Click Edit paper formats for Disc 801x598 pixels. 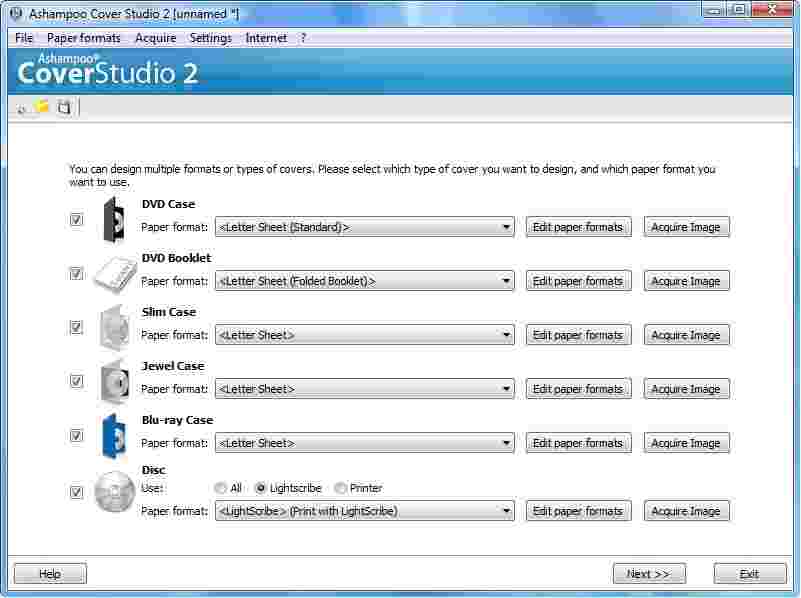point(578,511)
